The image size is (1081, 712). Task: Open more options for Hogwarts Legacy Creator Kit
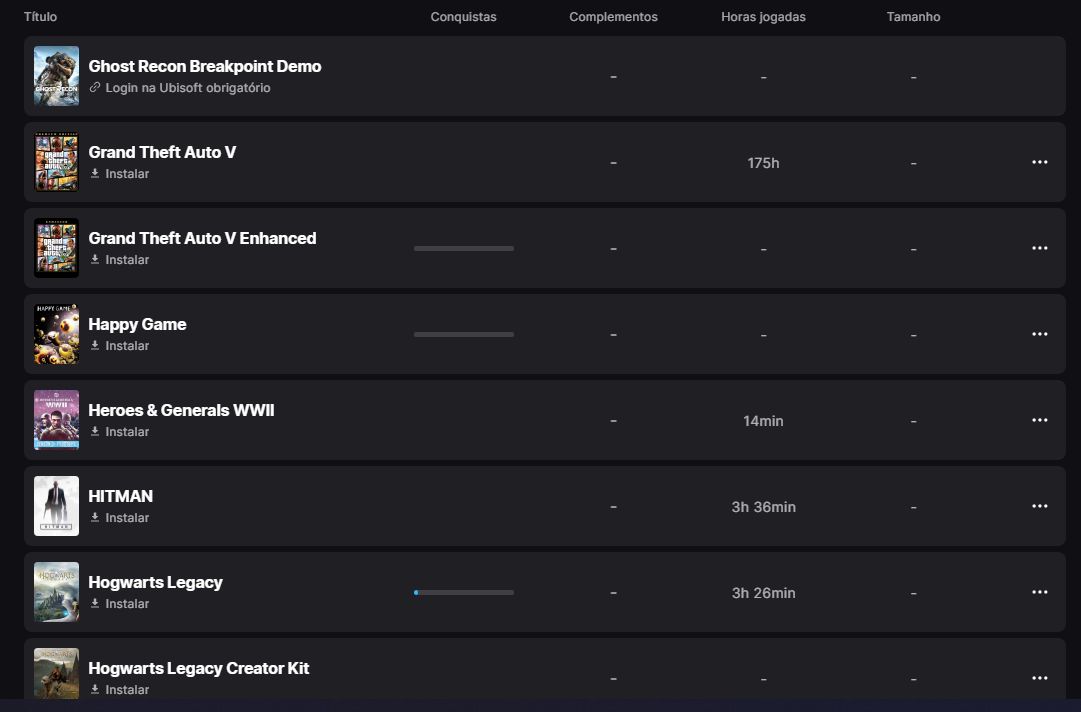point(1040,678)
